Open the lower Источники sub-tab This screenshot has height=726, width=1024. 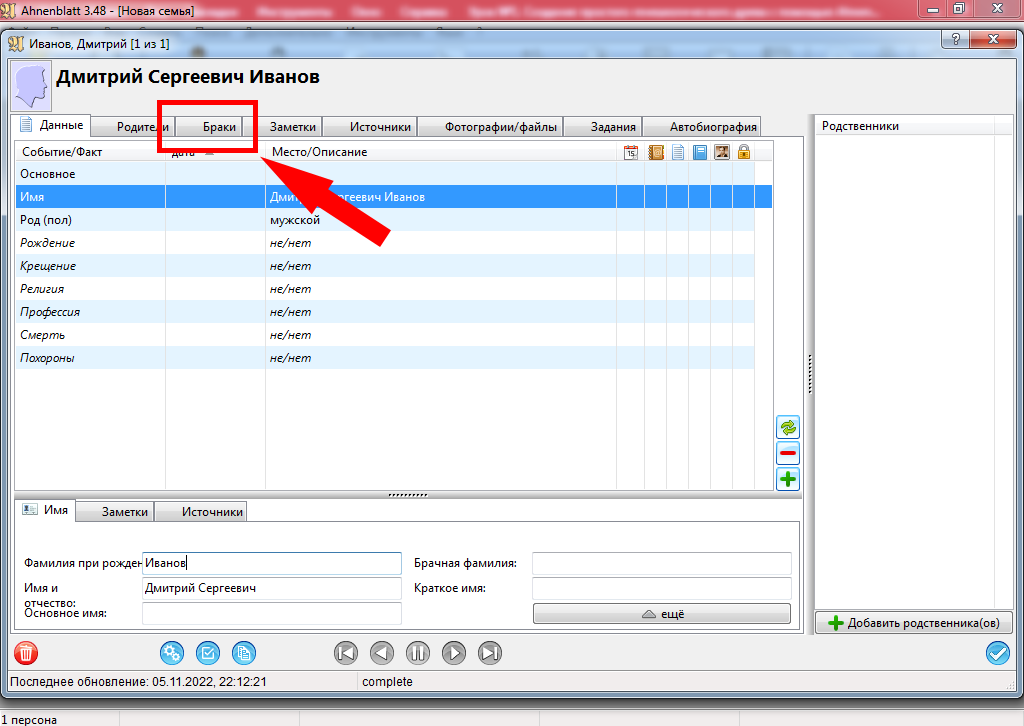tap(212, 512)
